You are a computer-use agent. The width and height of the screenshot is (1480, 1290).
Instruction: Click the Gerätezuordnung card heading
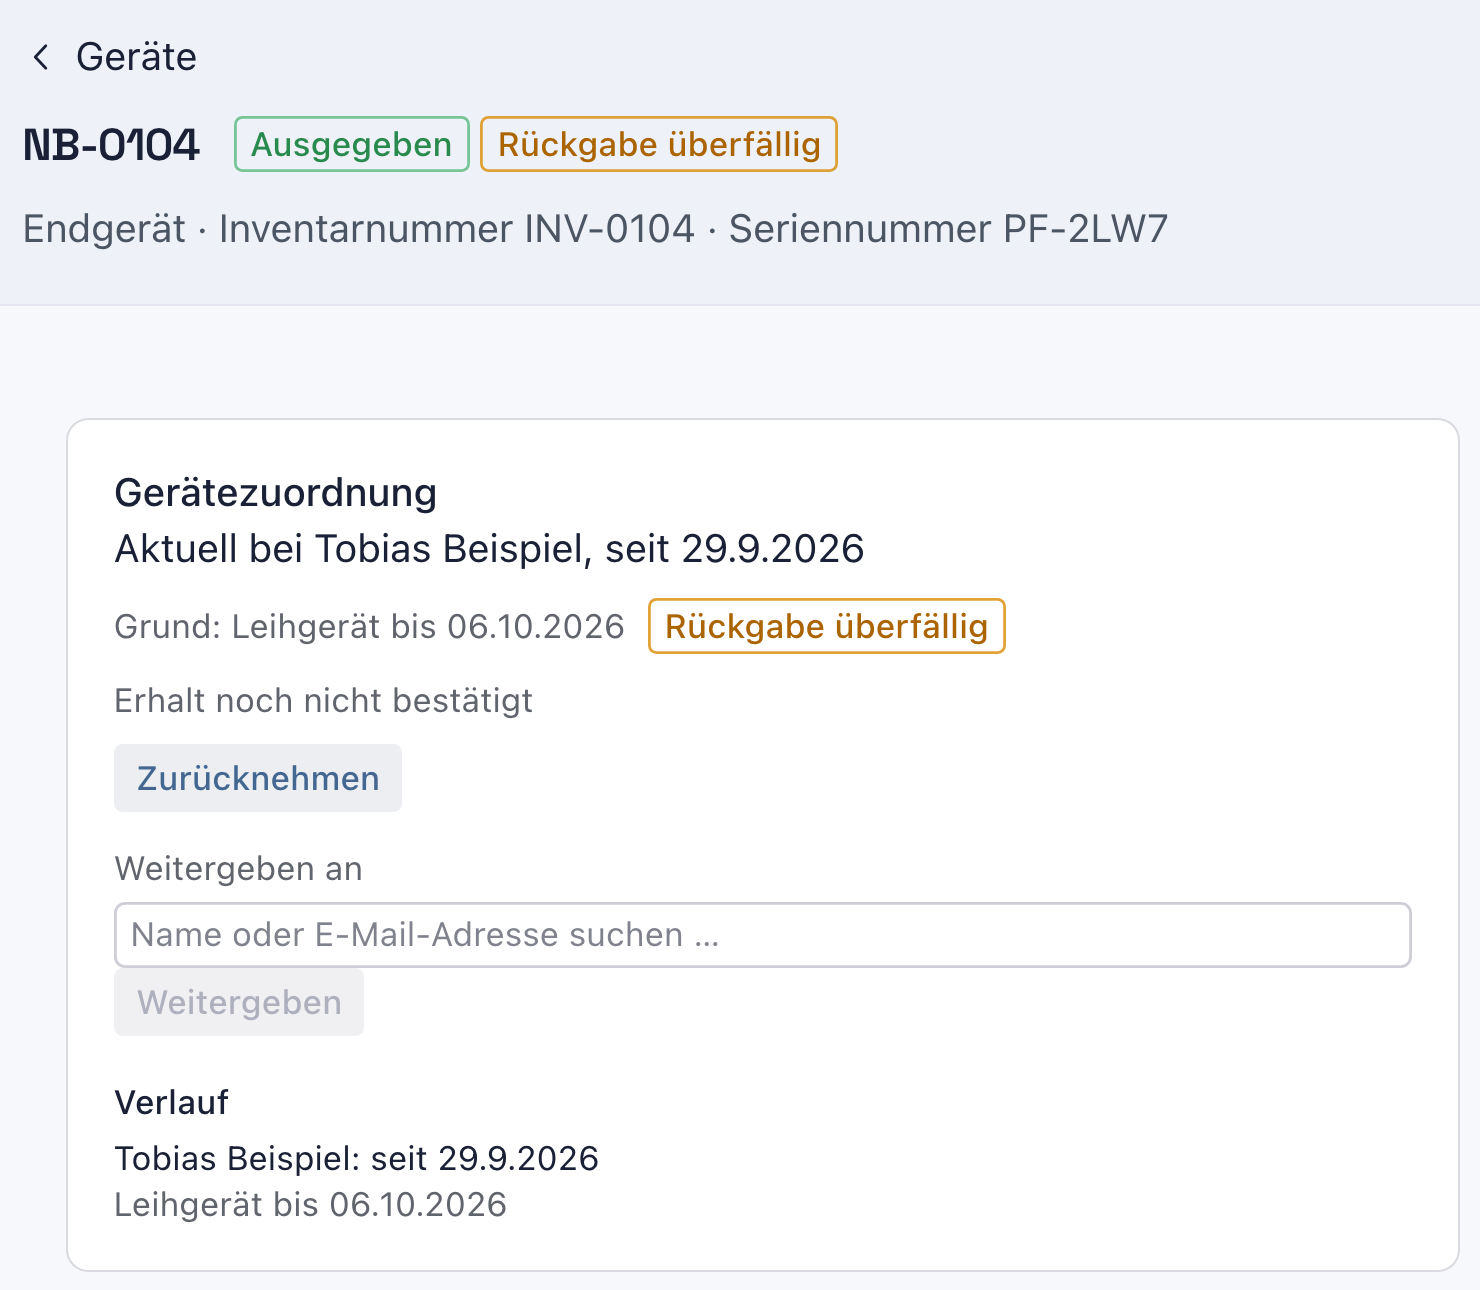pos(276,493)
